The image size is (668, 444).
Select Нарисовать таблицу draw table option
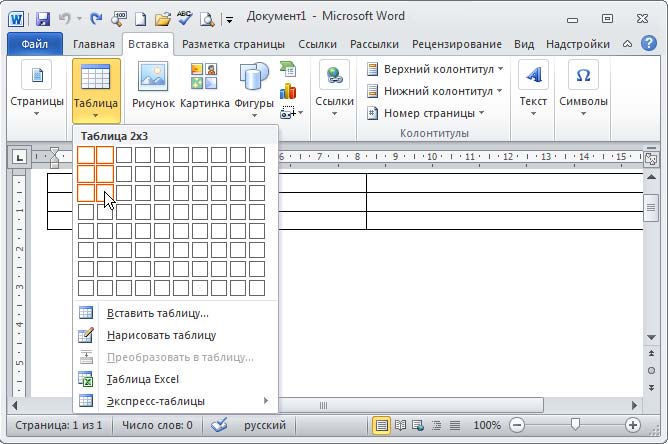point(160,335)
